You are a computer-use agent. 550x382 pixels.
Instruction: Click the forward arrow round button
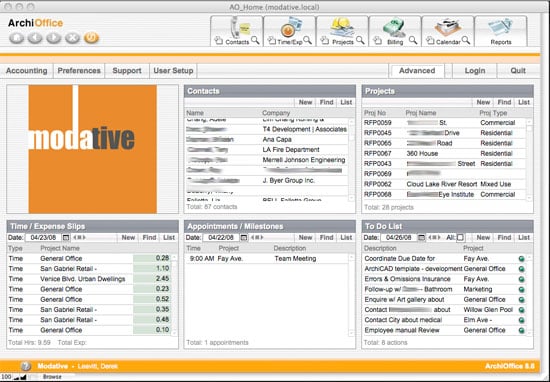[x=54, y=37]
